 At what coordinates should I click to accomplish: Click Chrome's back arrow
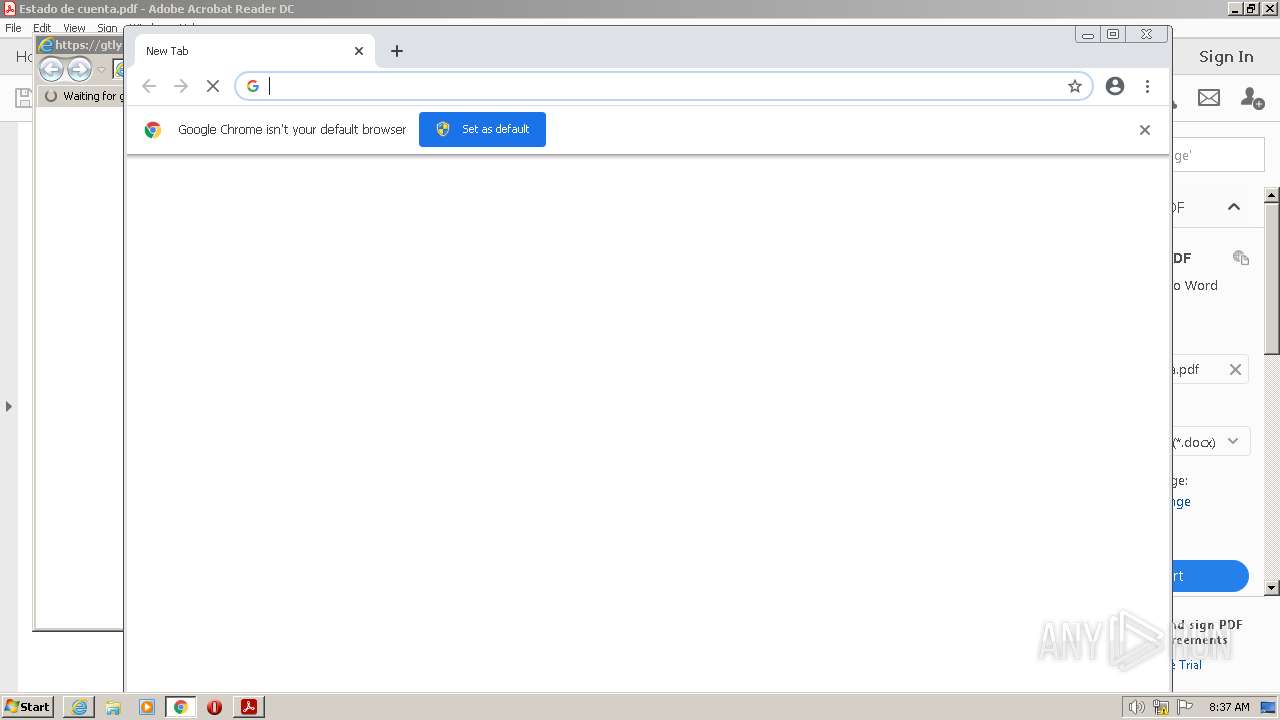tap(149, 86)
